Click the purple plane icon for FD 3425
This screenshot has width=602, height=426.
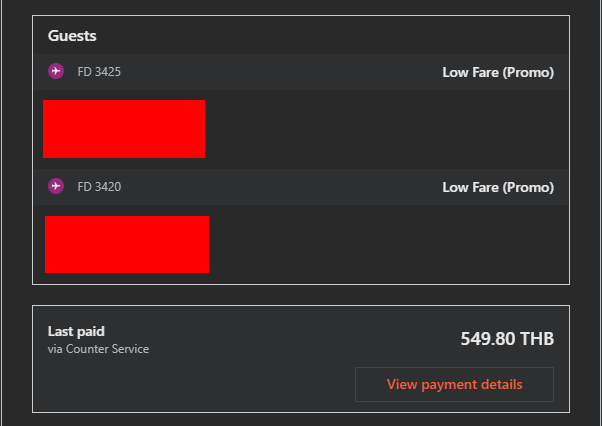click(56, 71)
